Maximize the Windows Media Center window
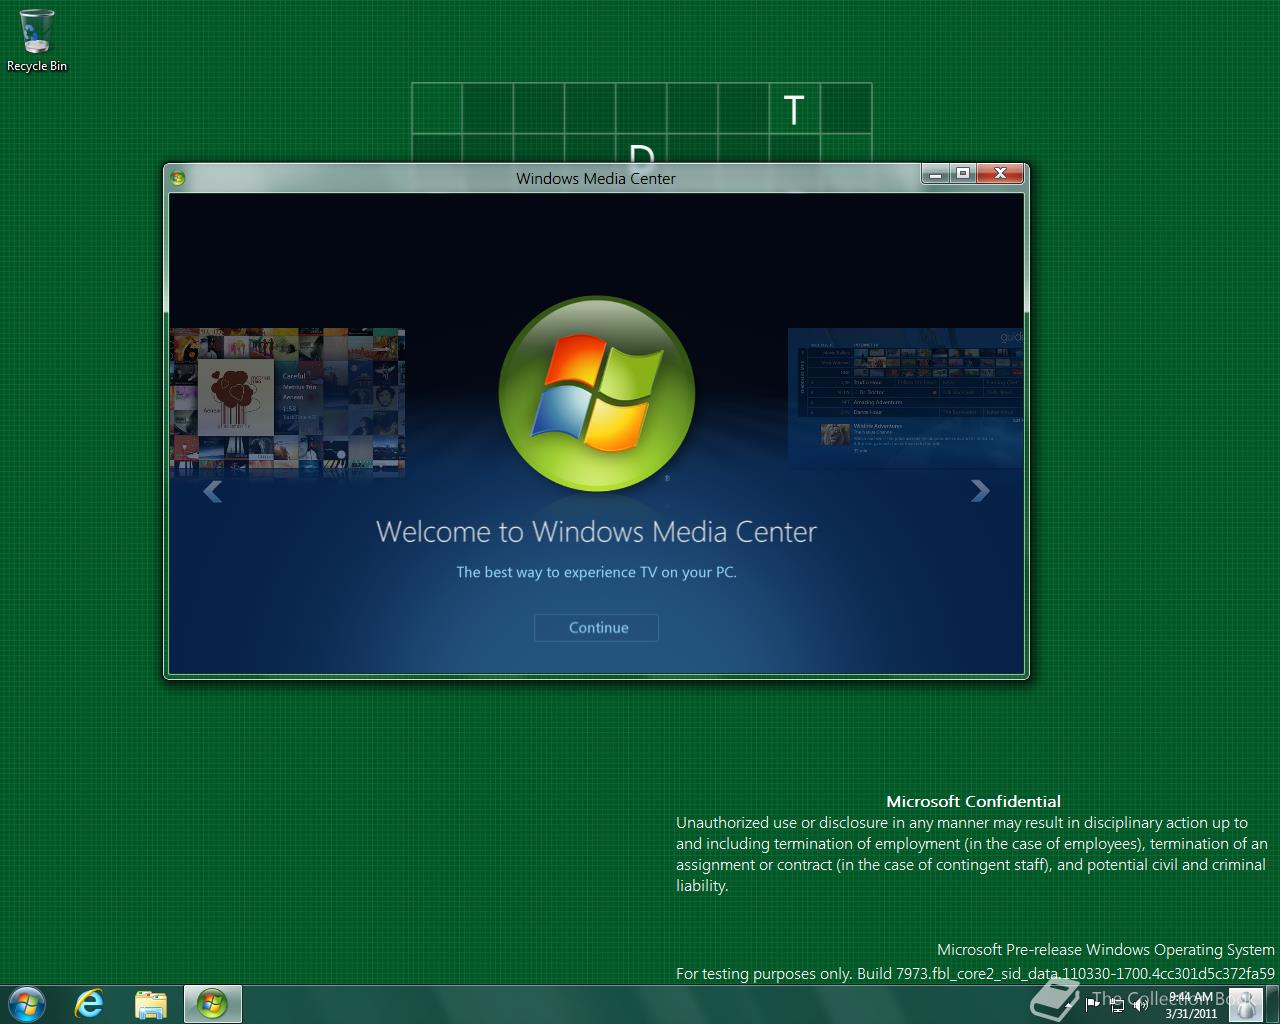The image size is (1280, 1024). (x=963, y=174)
